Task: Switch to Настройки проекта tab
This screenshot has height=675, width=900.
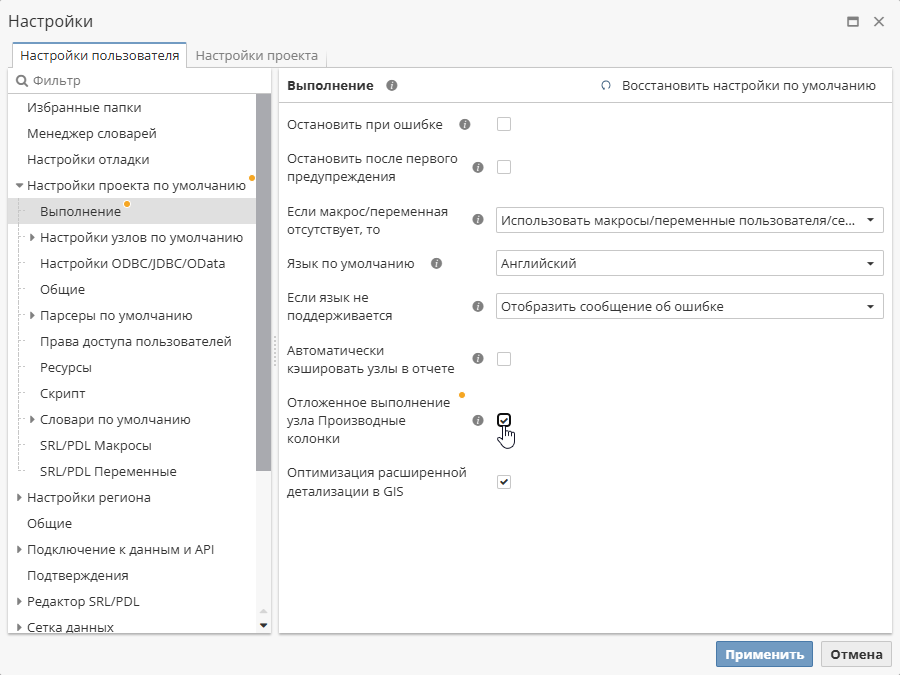Action: pyautogui.click(x=257, y=56)
